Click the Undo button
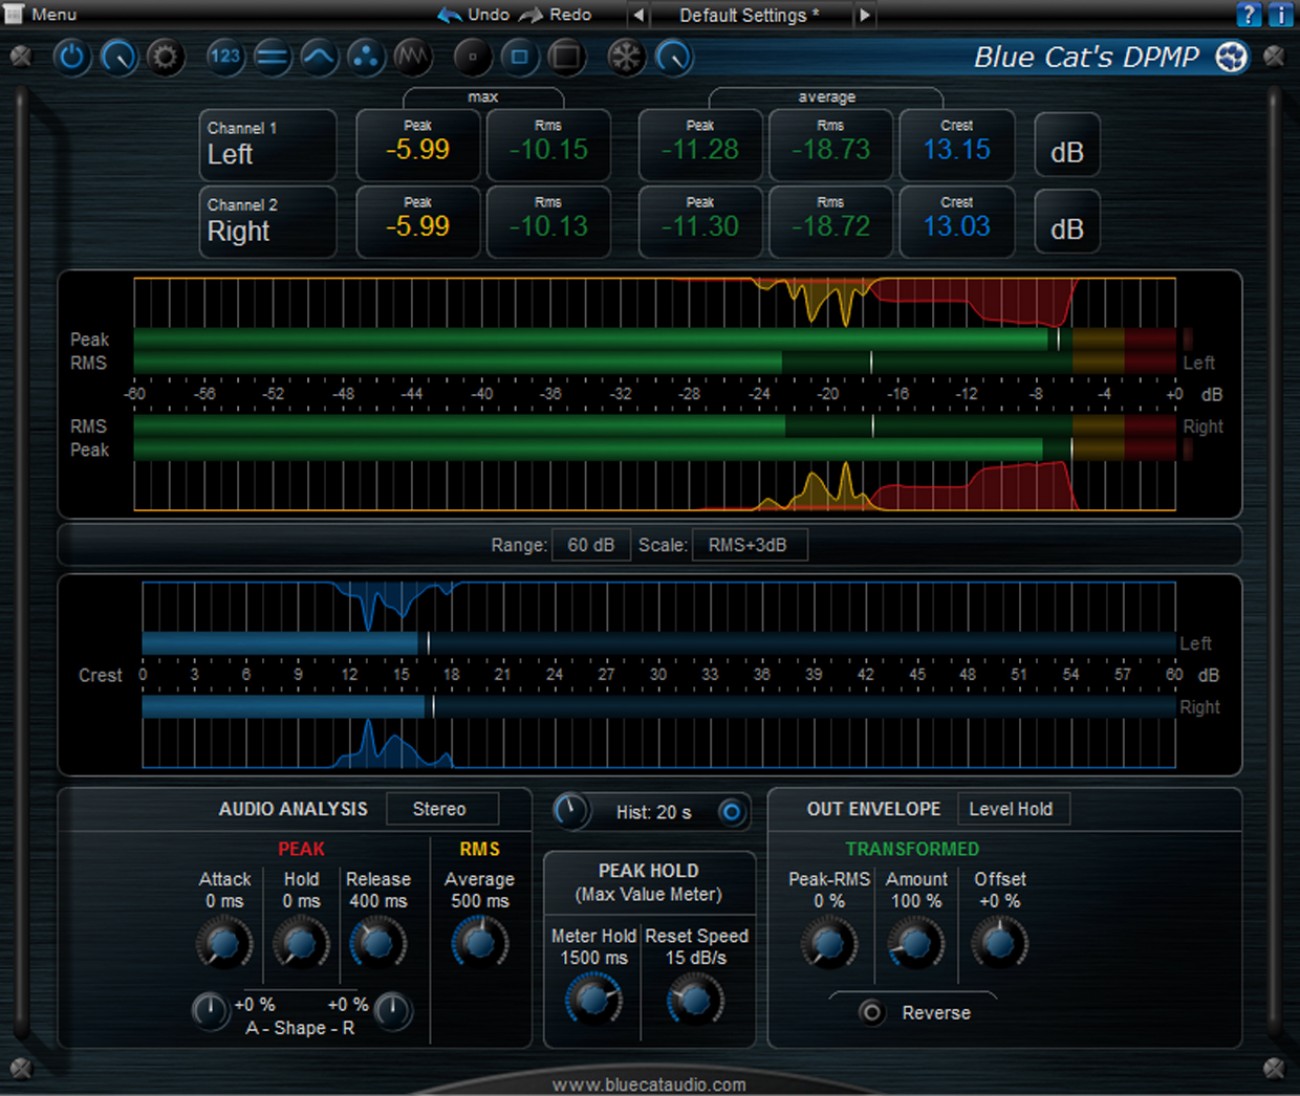 (475, 15)
